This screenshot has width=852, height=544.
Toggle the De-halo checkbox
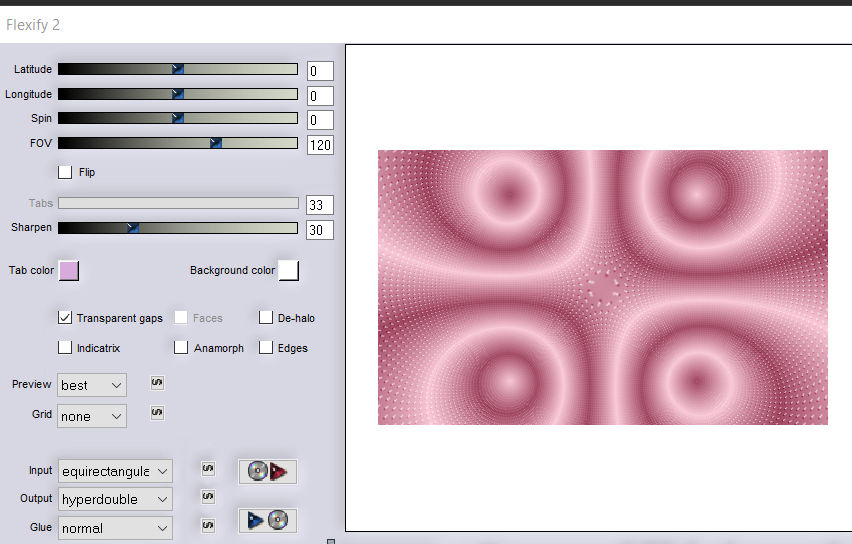[266, 317]
